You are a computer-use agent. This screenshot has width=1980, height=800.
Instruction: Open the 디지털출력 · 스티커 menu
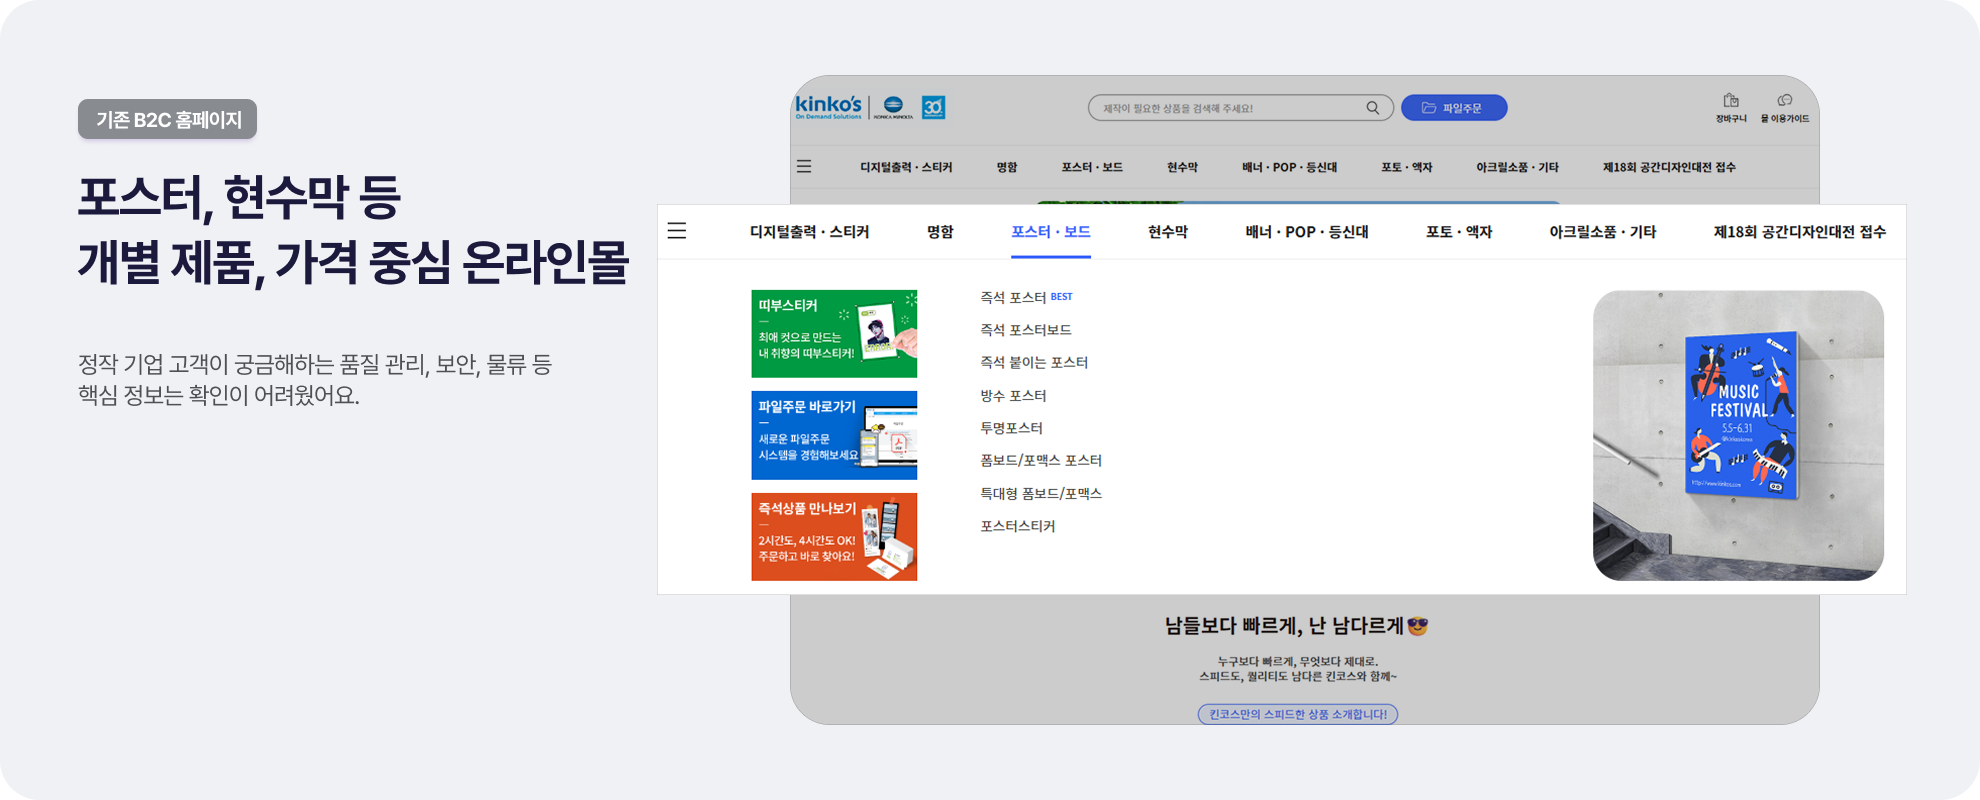tap(809, 232)
